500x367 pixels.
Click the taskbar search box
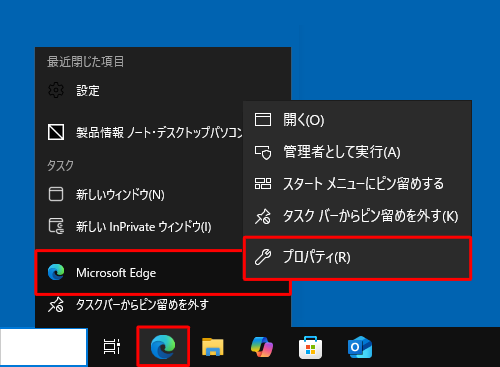tap(43, 347)
